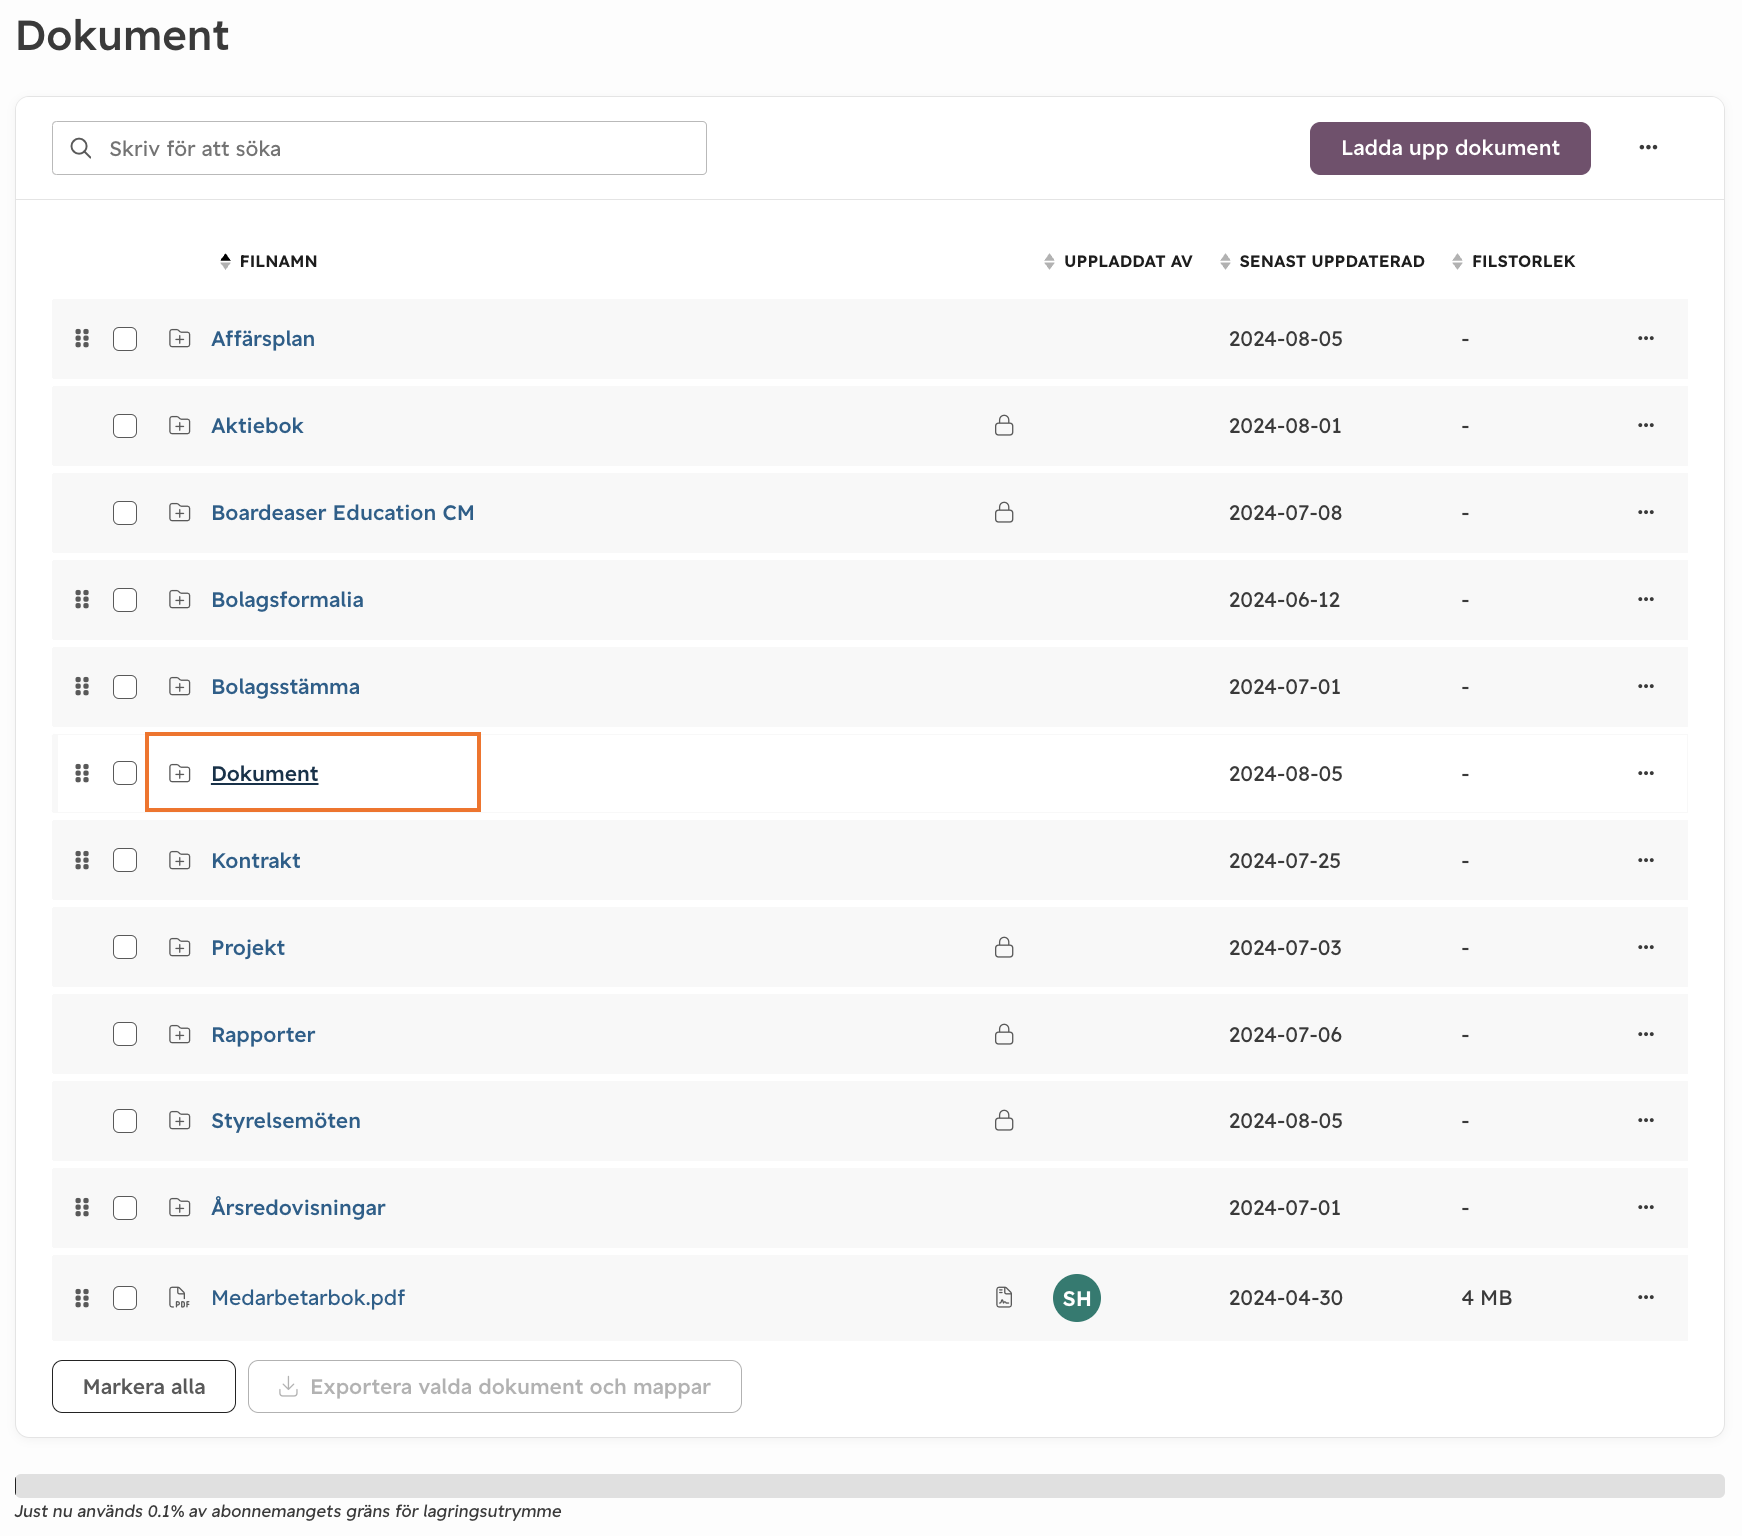1742x1536 pixels.
Task: Click the lock icon on Boardeaser Education CM row
Action: 1004,513
